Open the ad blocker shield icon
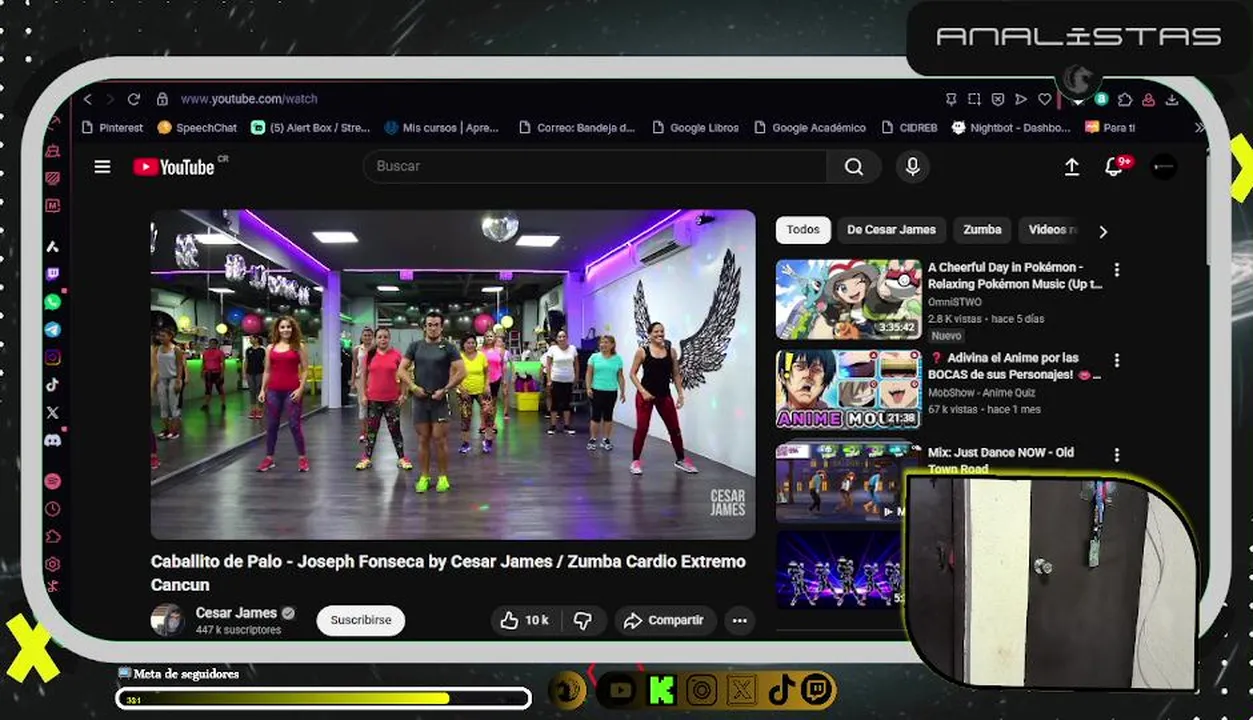 coord(998,99)
